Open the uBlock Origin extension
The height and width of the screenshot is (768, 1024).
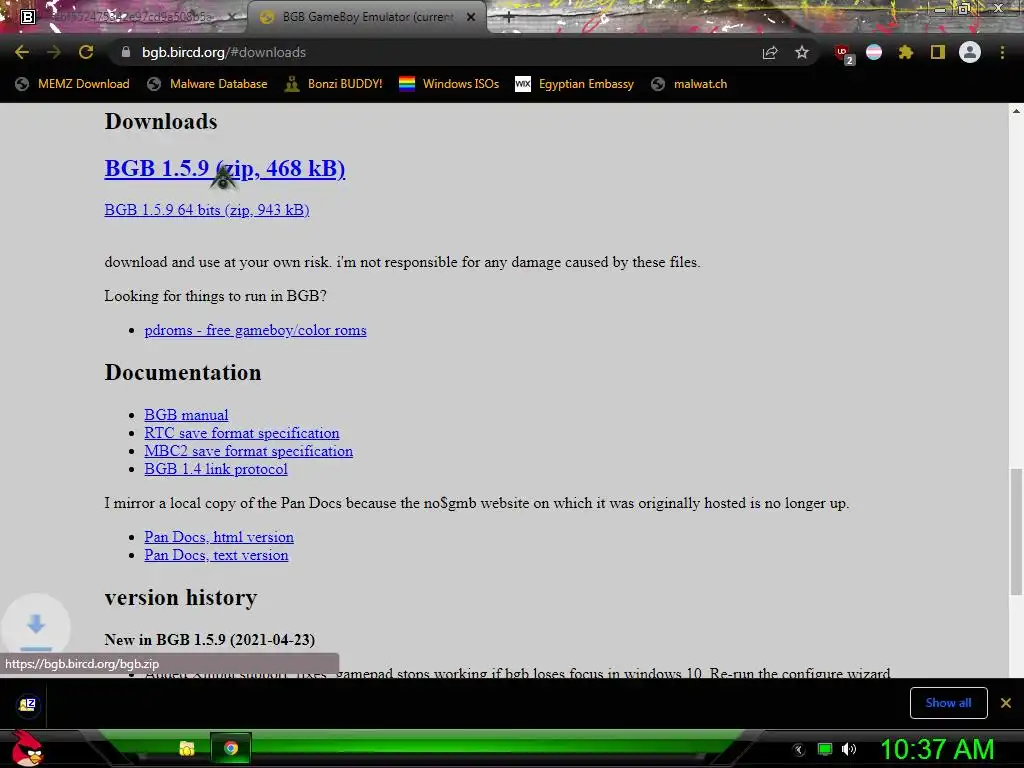(x=844, y=53)
